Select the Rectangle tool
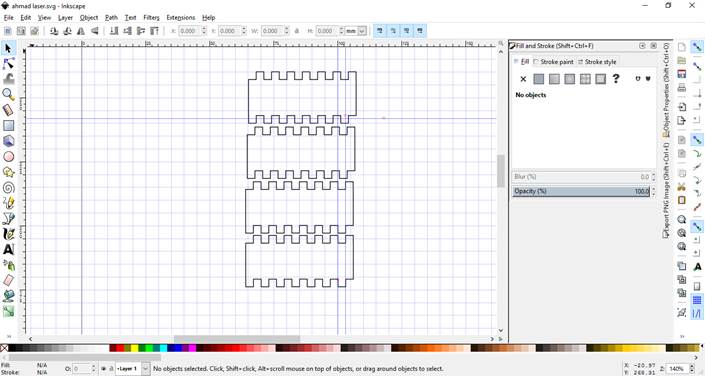 coord(8,125)
